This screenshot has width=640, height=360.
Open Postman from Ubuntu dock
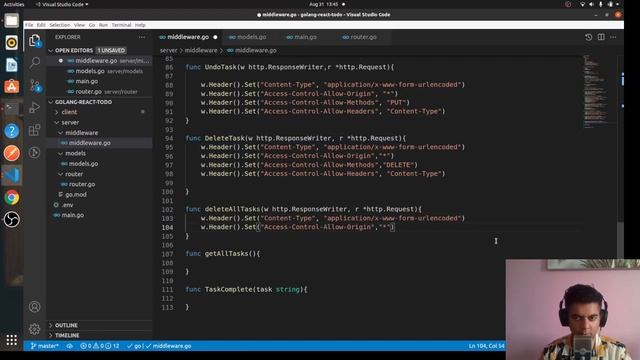coord(11,153)
